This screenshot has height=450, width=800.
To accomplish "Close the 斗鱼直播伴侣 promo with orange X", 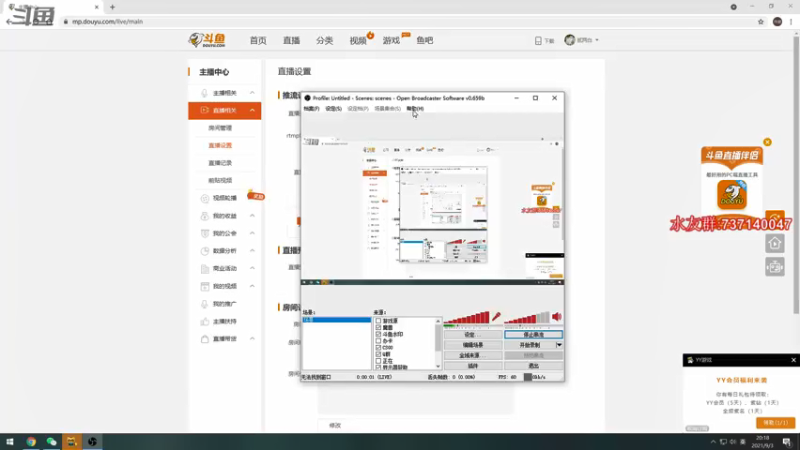I will tap(767, 142).
